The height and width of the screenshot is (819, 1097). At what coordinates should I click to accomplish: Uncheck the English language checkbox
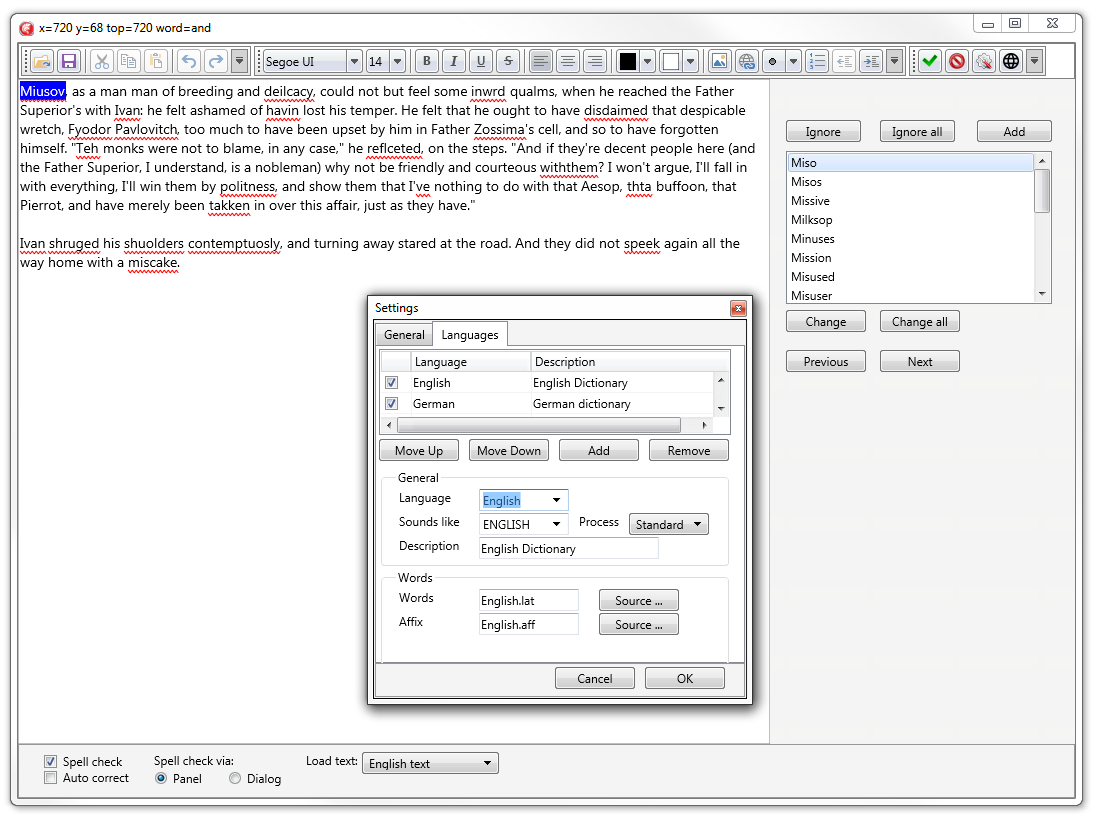point(392,383)
